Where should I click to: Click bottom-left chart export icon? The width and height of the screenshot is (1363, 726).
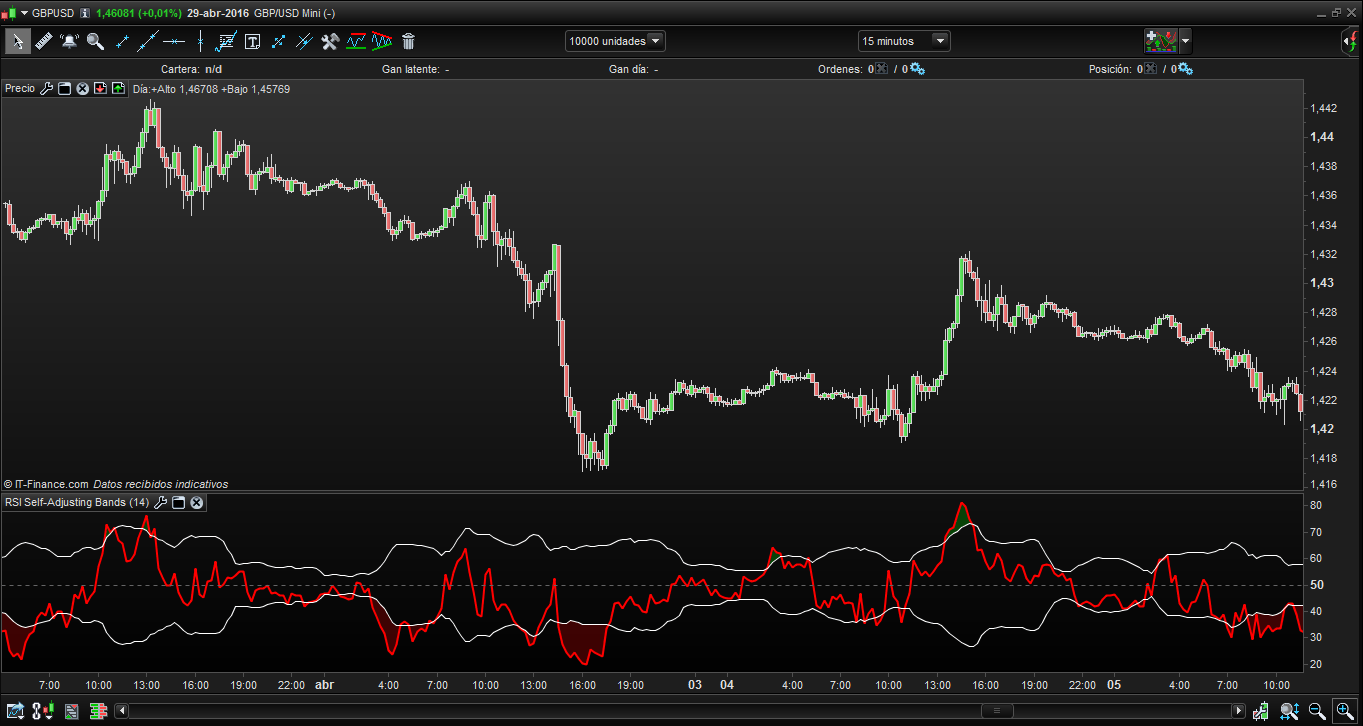point(15,711)
